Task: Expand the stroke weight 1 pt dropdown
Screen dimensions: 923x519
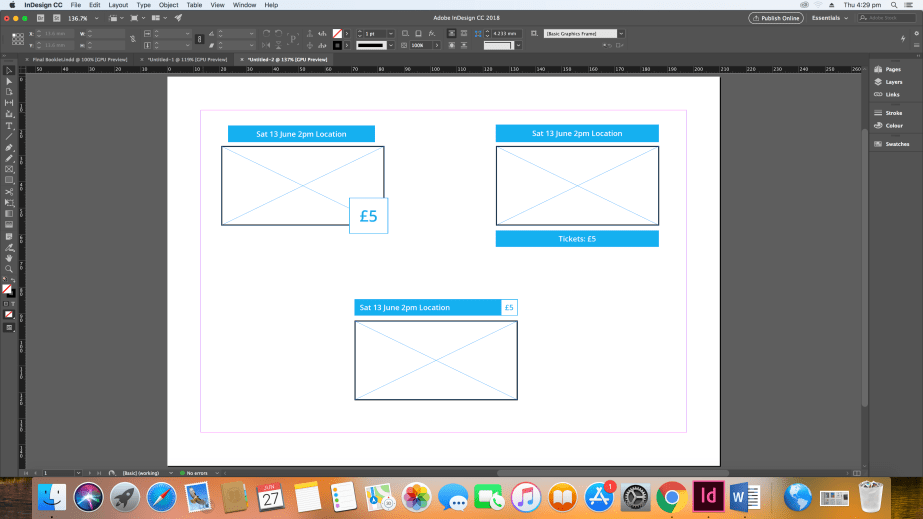Action: click(390, 34)
